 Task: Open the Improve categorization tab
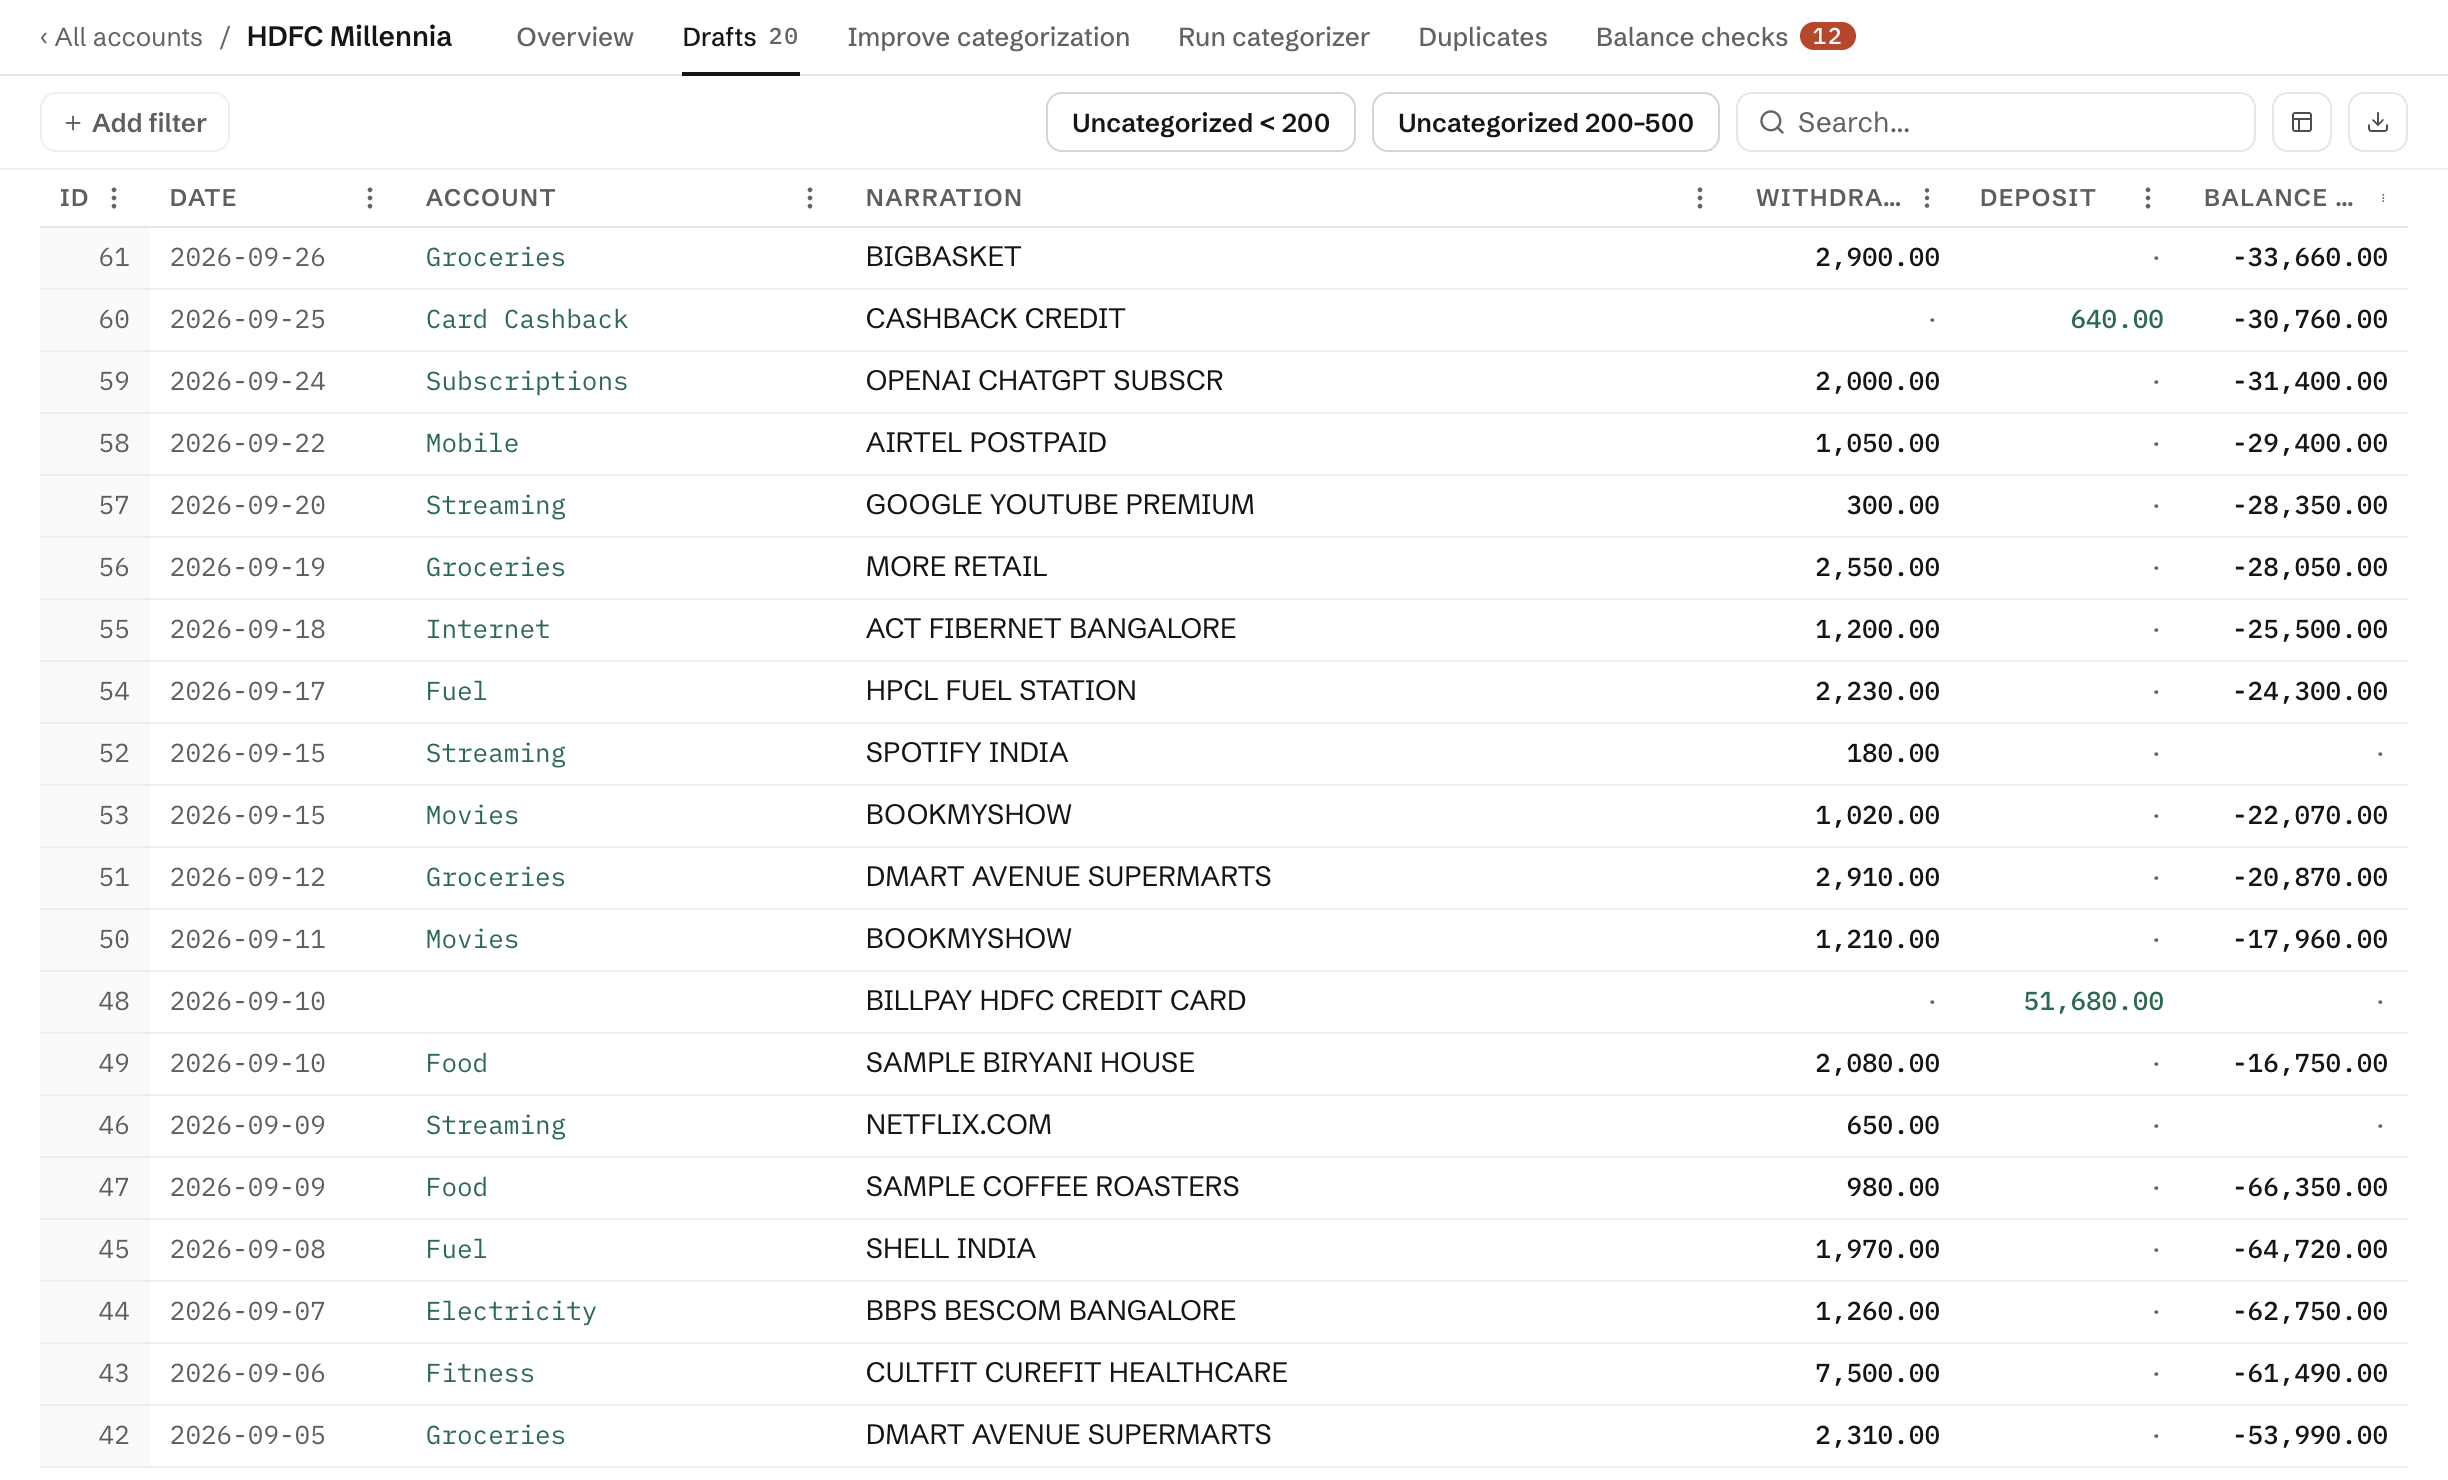coord(988,37)
